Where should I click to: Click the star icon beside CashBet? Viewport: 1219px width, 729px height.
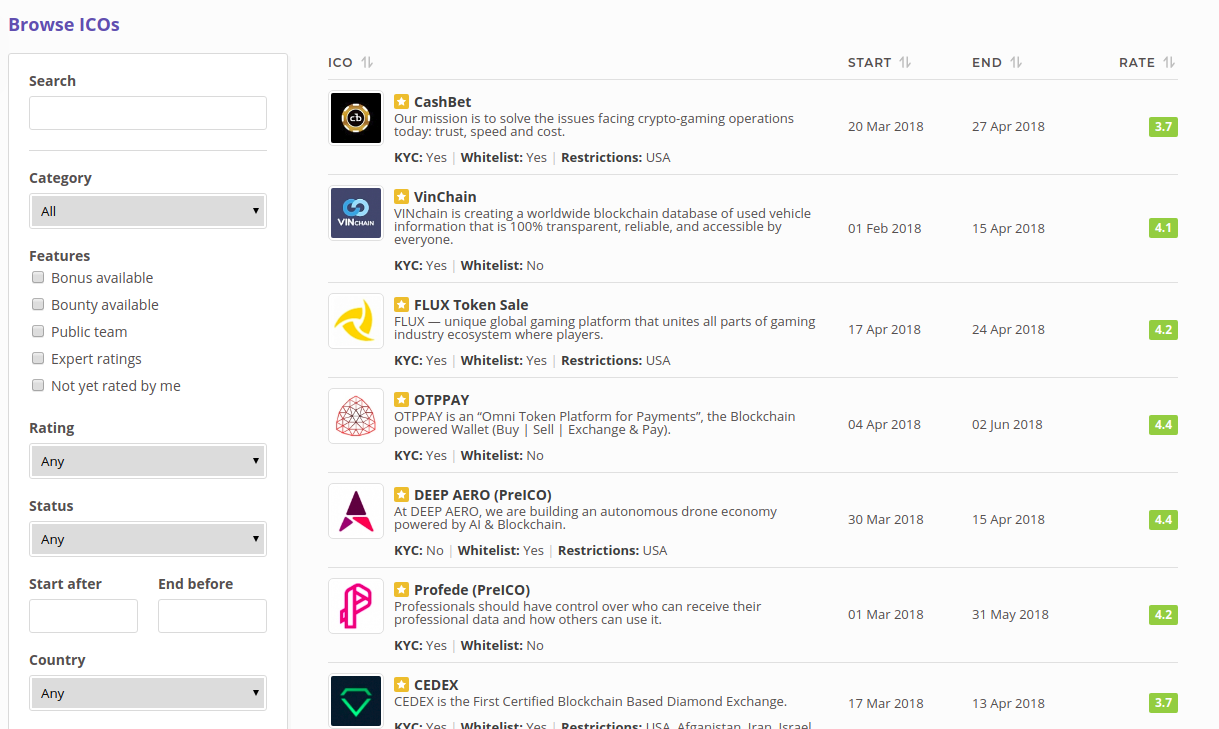point(401,102)
